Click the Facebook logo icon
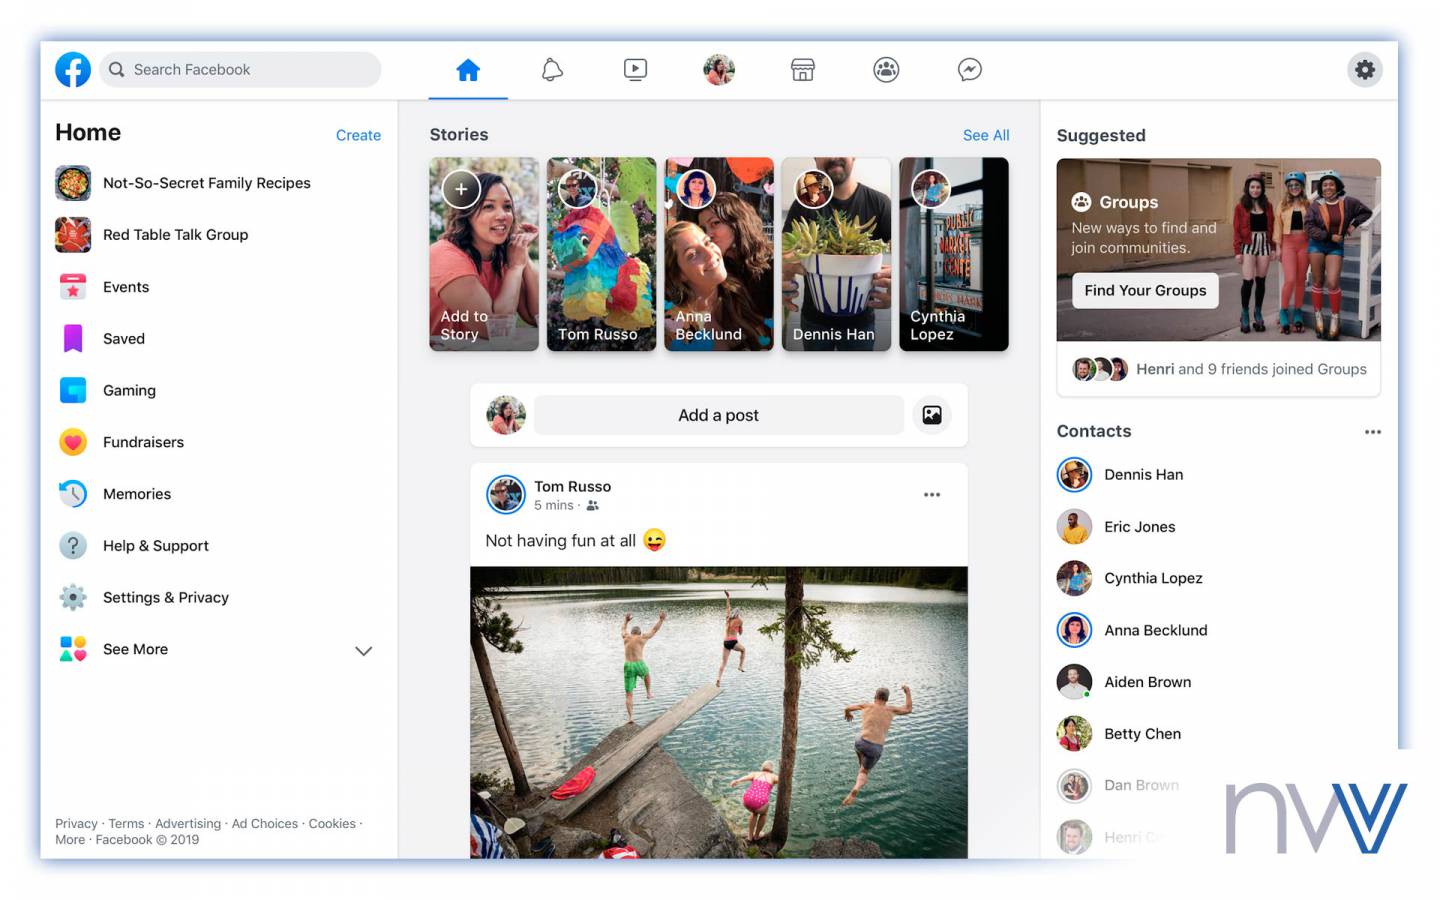 coord(73,69)
